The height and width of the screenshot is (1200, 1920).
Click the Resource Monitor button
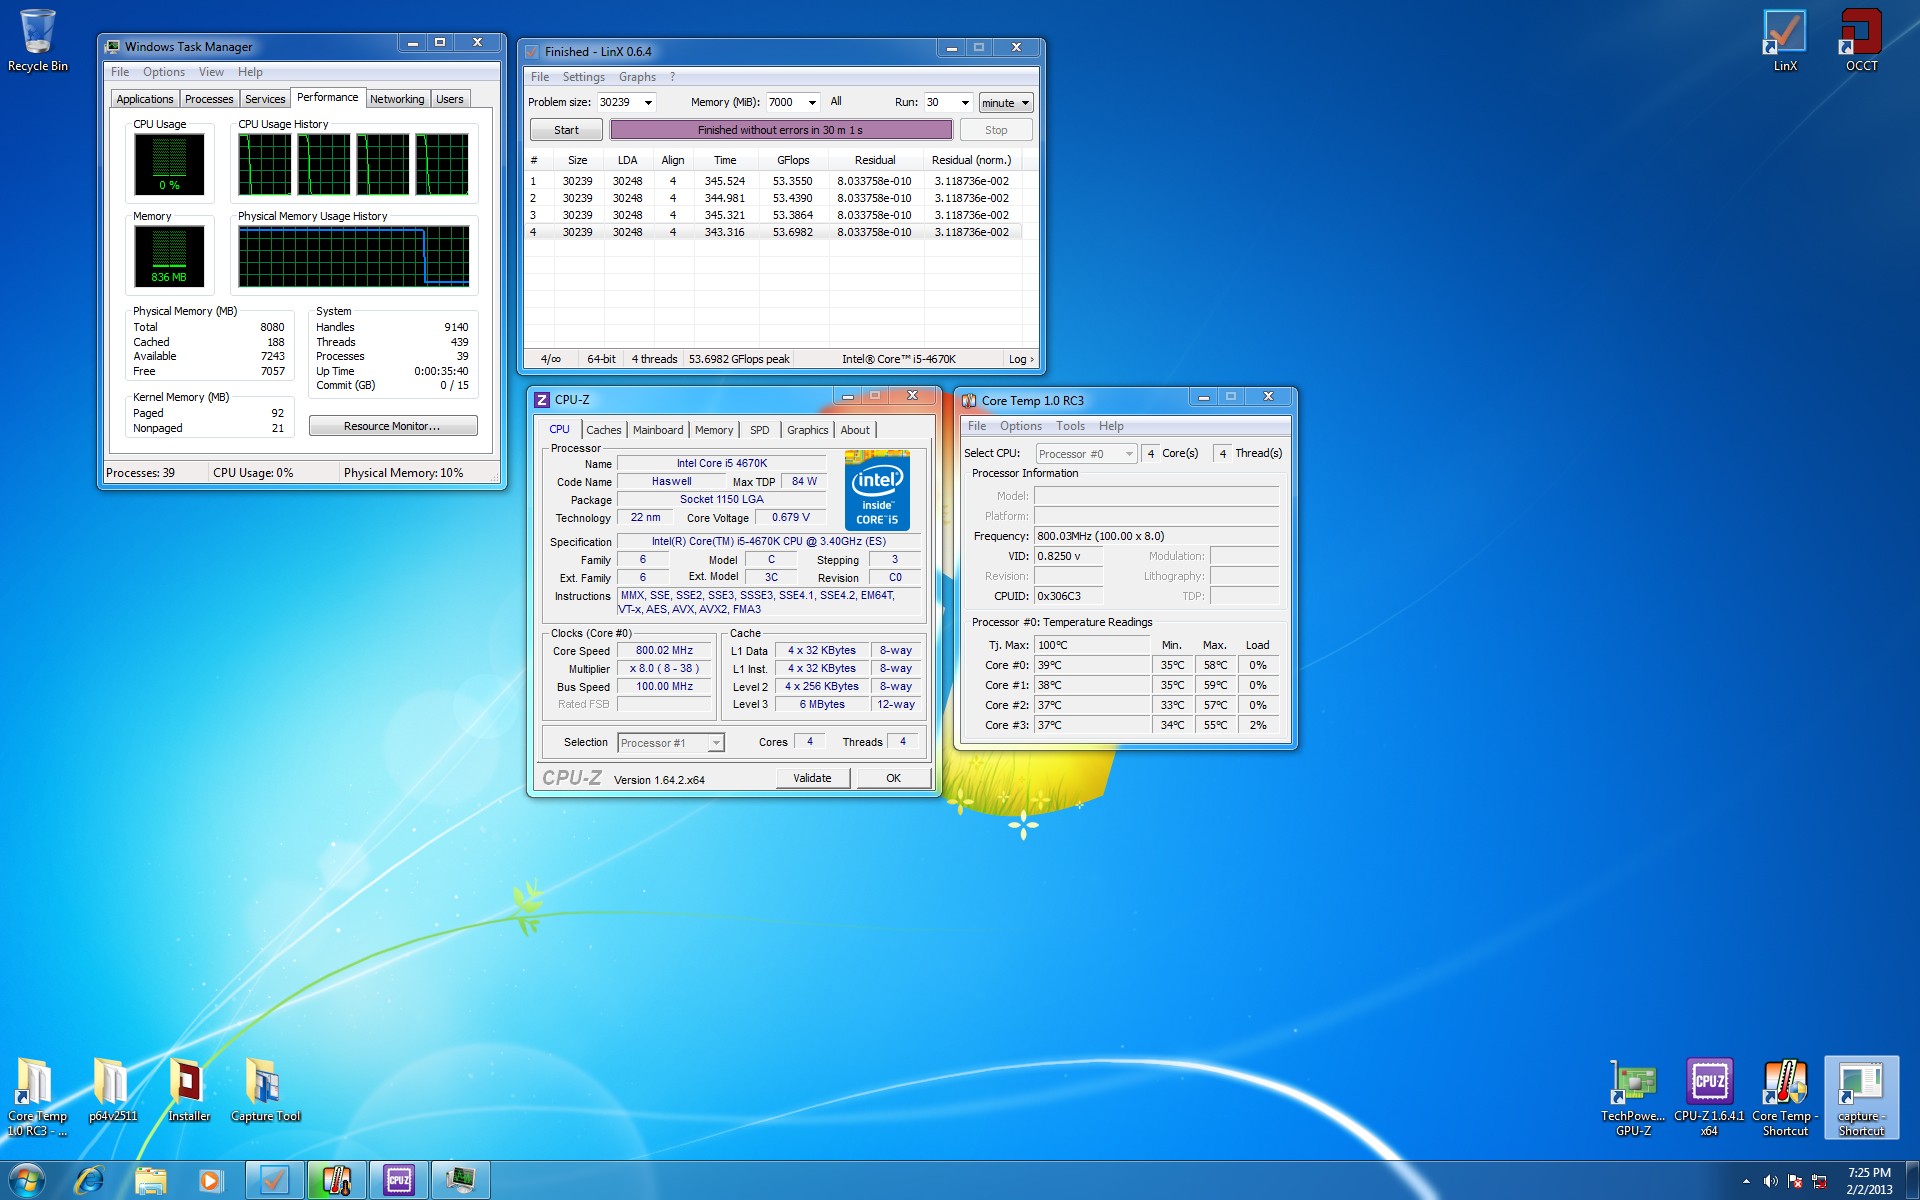(x=392, y=426)
